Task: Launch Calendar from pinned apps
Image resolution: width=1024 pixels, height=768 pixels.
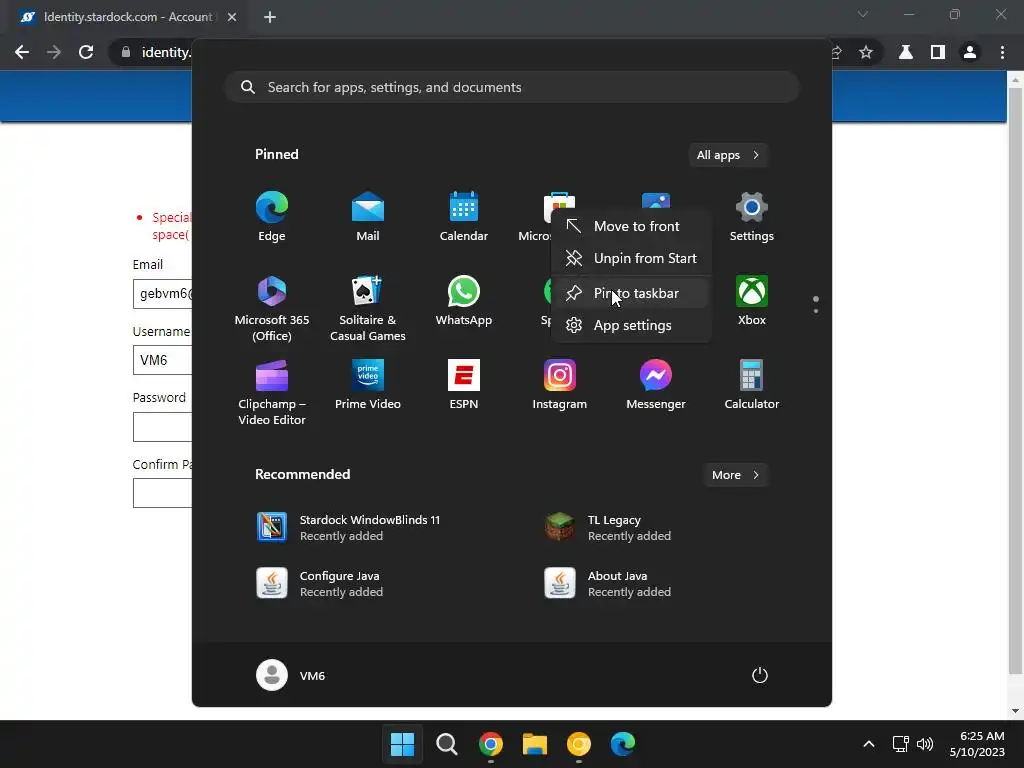Action: tap(464, 217)
